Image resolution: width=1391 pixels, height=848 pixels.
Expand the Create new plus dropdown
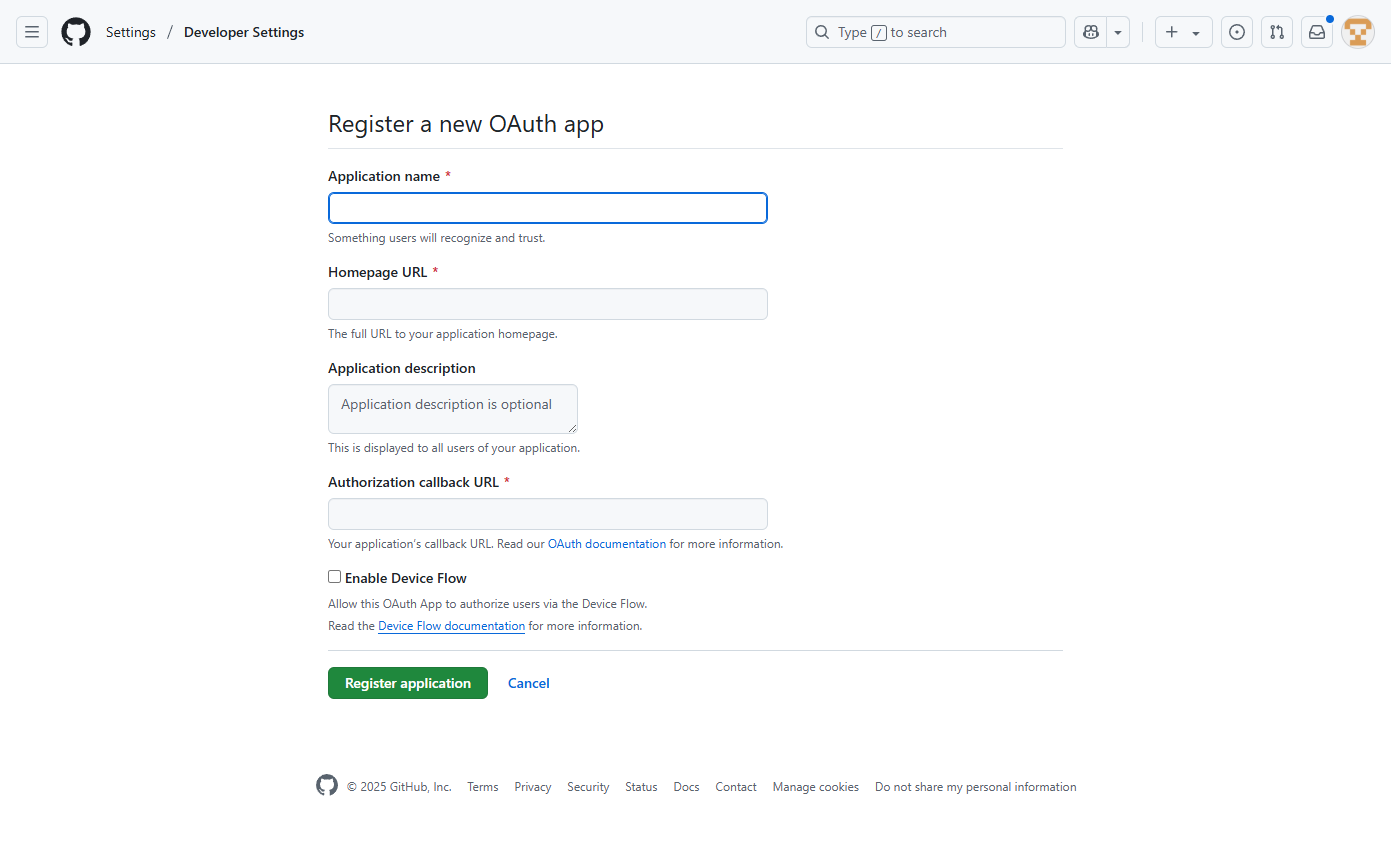click(1183, 32)
